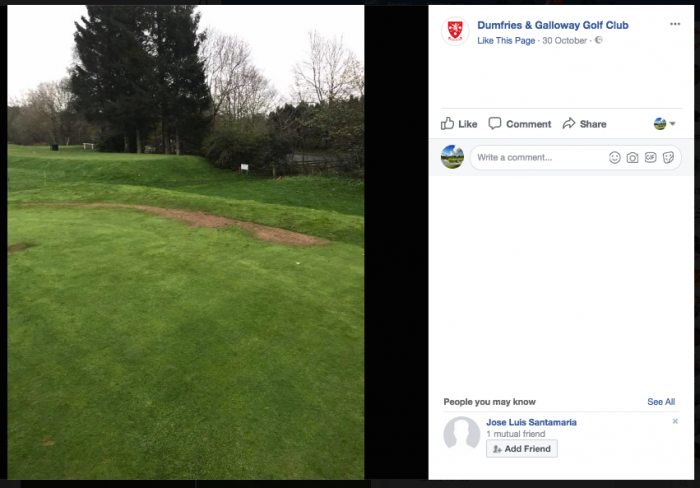Click the Like This Page link
Viewport: 700px width, 488px height.
click(x=506, y=41)
